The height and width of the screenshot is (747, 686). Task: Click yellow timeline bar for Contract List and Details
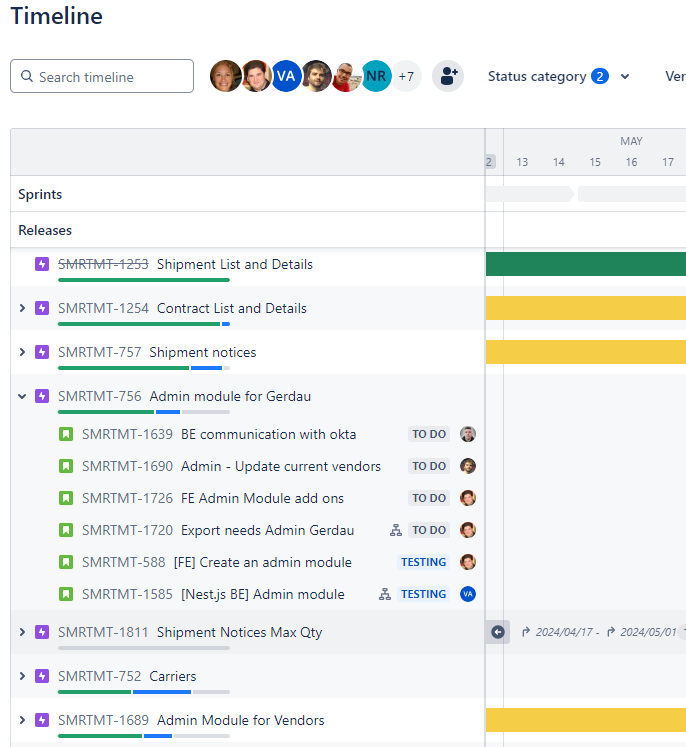tap(586, 308)
